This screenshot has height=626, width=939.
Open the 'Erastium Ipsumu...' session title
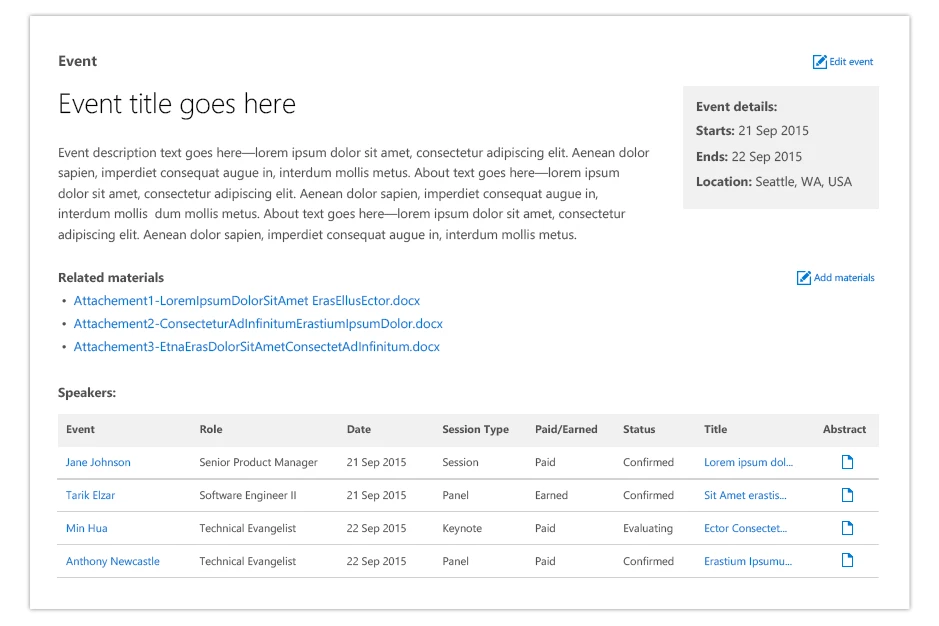point(748,562)
